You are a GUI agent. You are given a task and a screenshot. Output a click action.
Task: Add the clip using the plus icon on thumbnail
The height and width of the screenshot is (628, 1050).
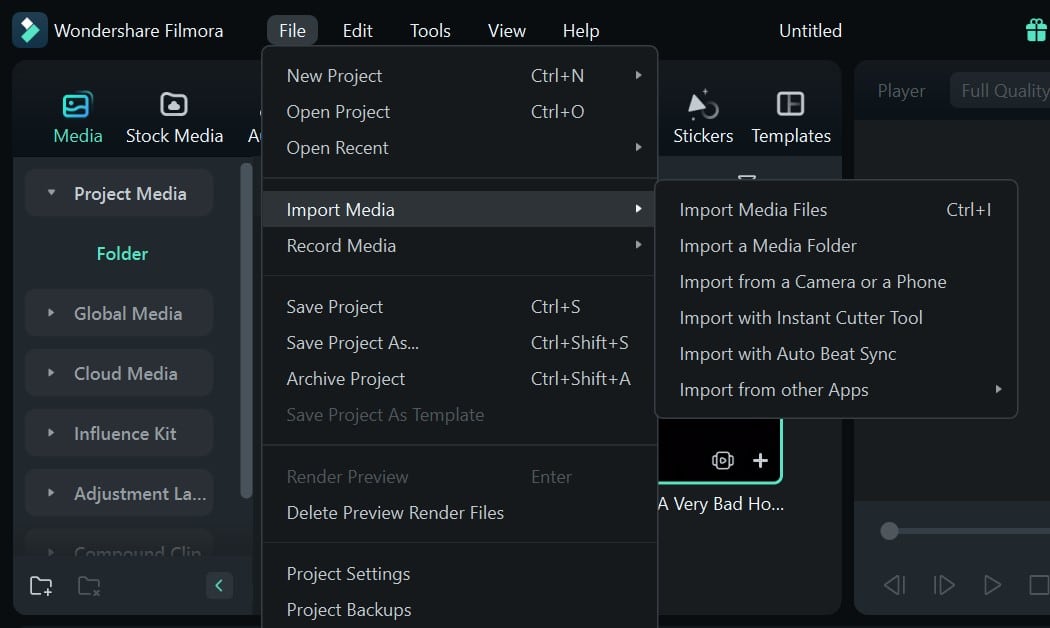760,460
